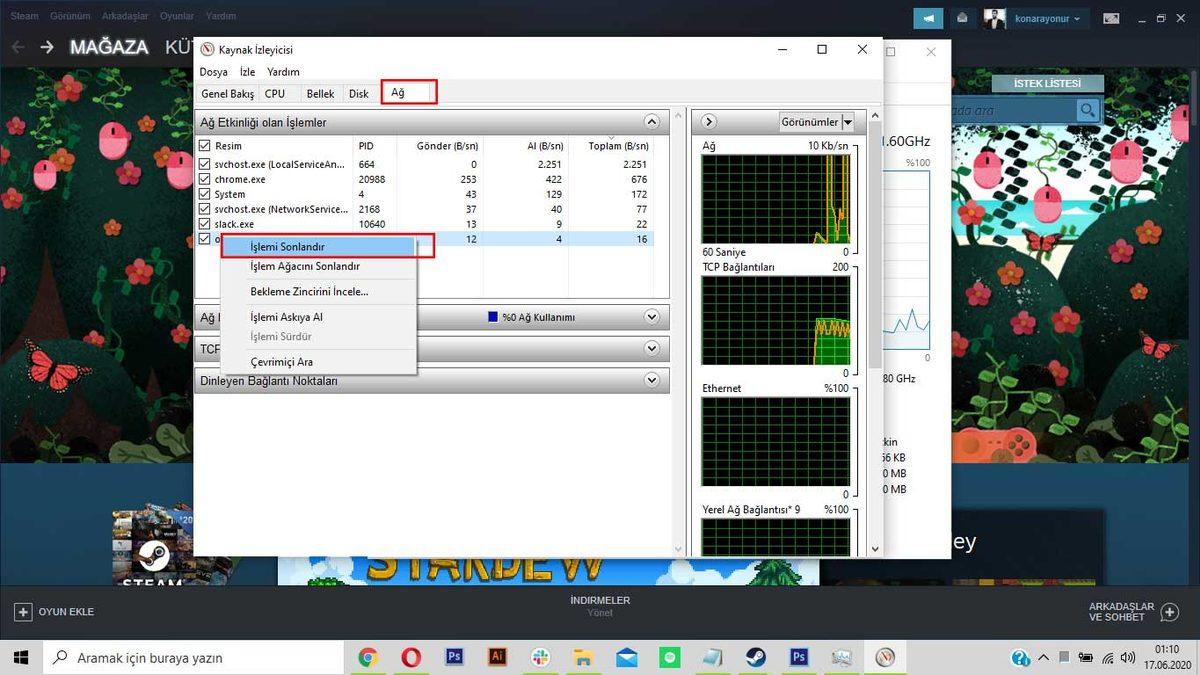Click the OYUN EKLE button

[x=55, y=612]
